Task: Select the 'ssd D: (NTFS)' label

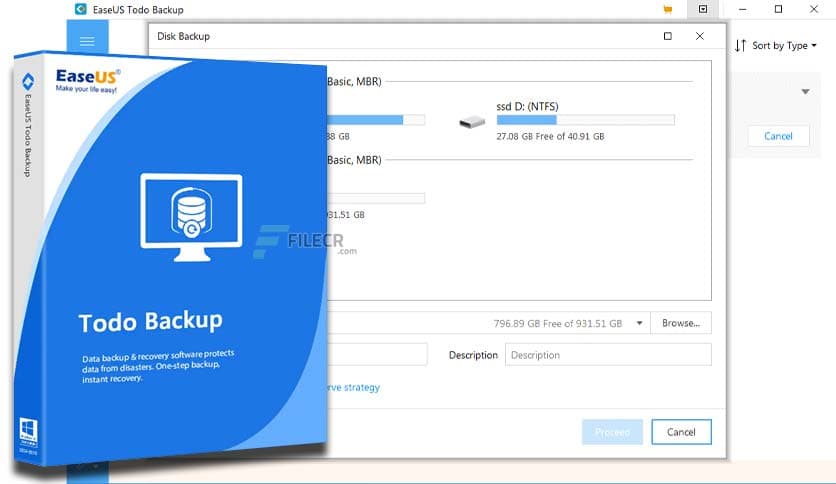Action: tap(527, 107)
